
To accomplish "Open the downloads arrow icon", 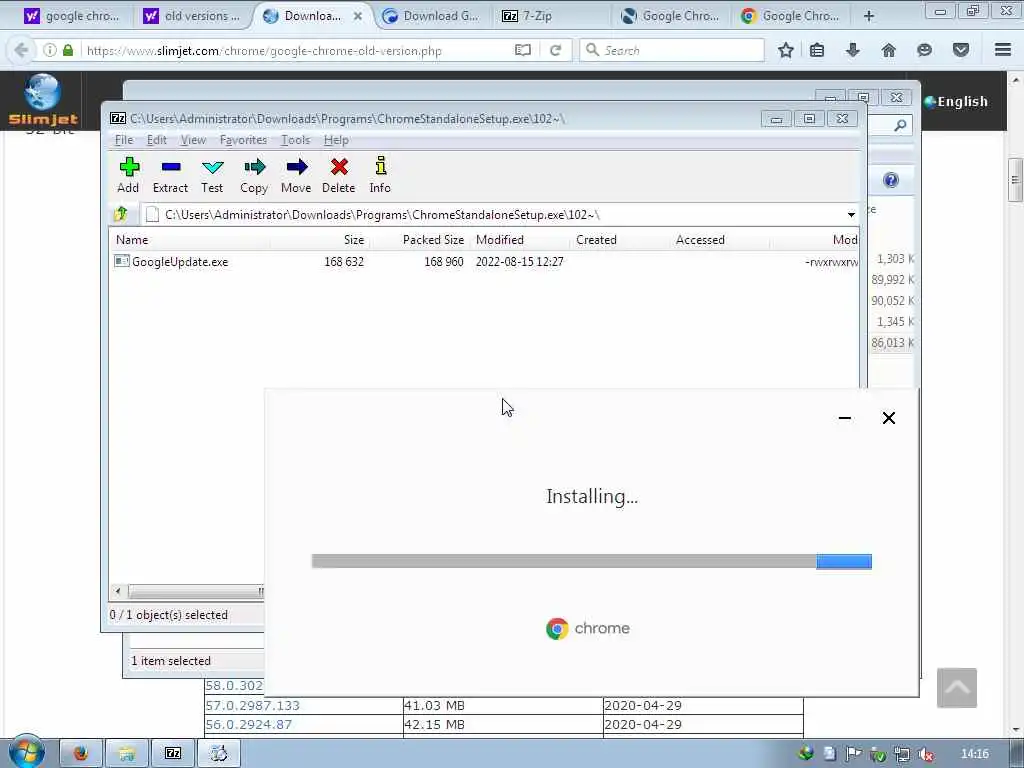I will click(x=853, y=50).
